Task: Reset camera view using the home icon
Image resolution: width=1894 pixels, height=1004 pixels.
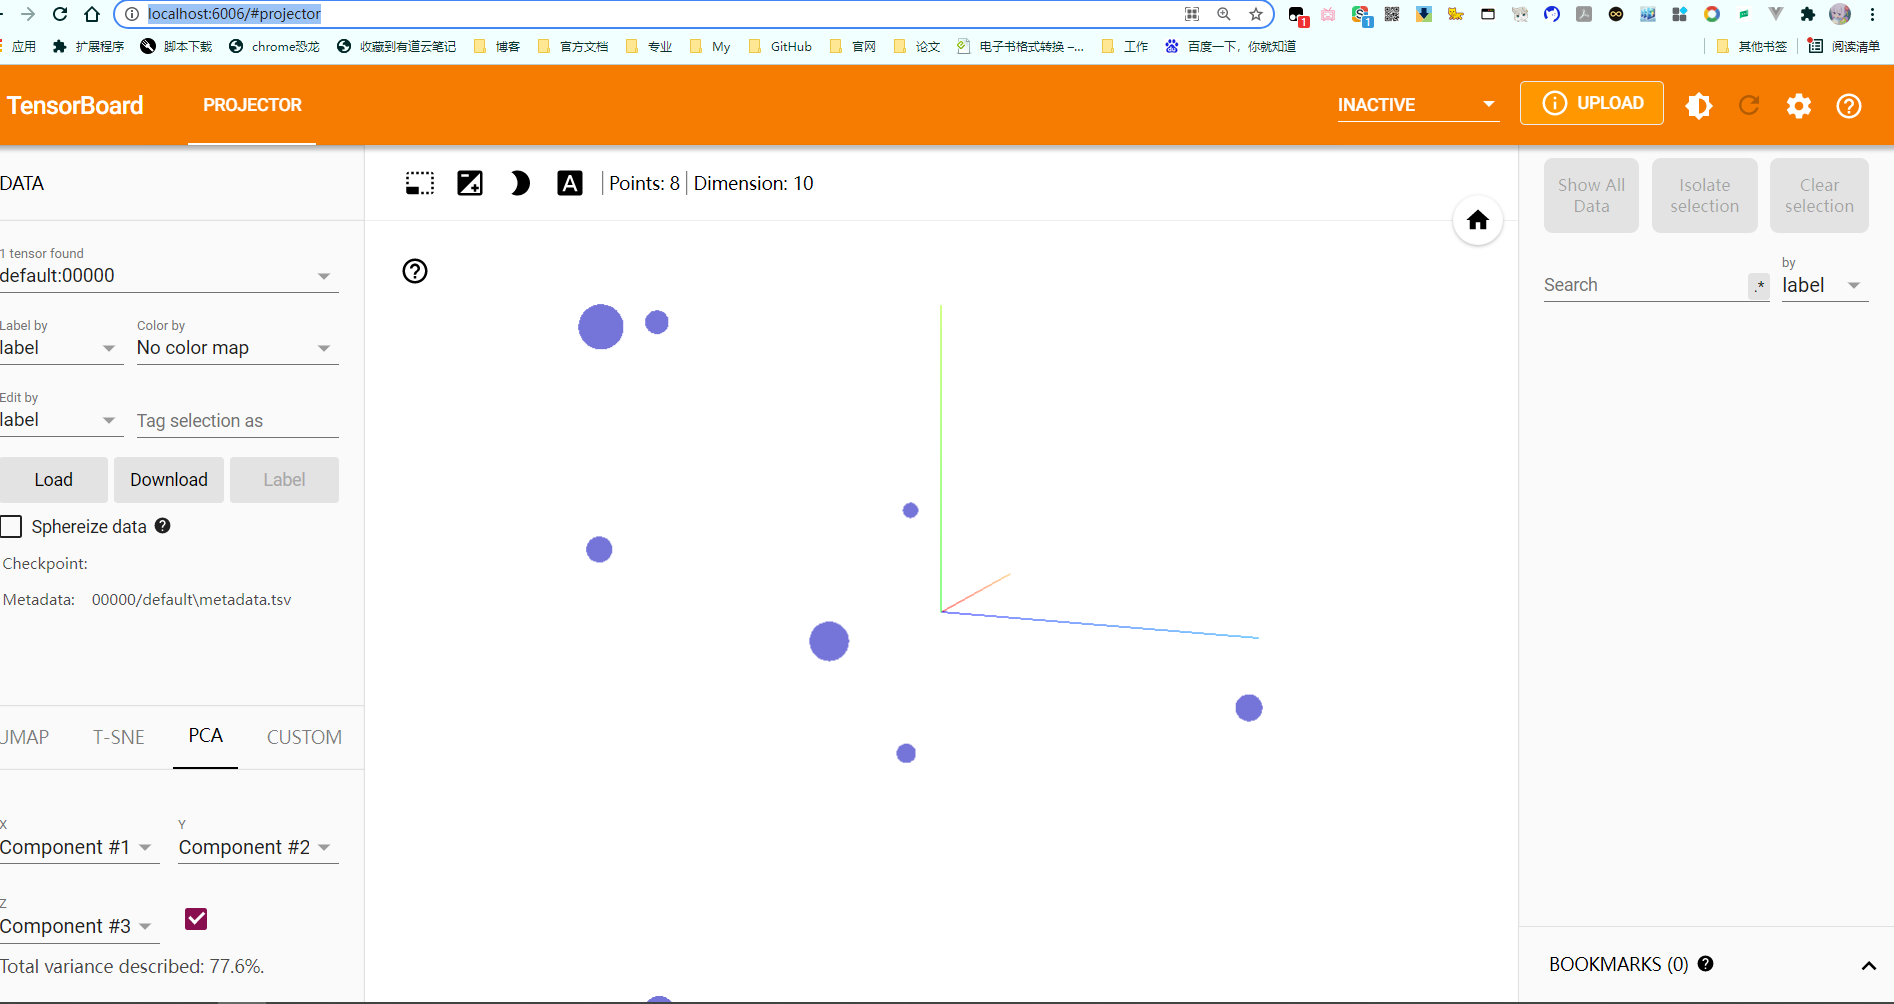Action: coord(1478,220)
